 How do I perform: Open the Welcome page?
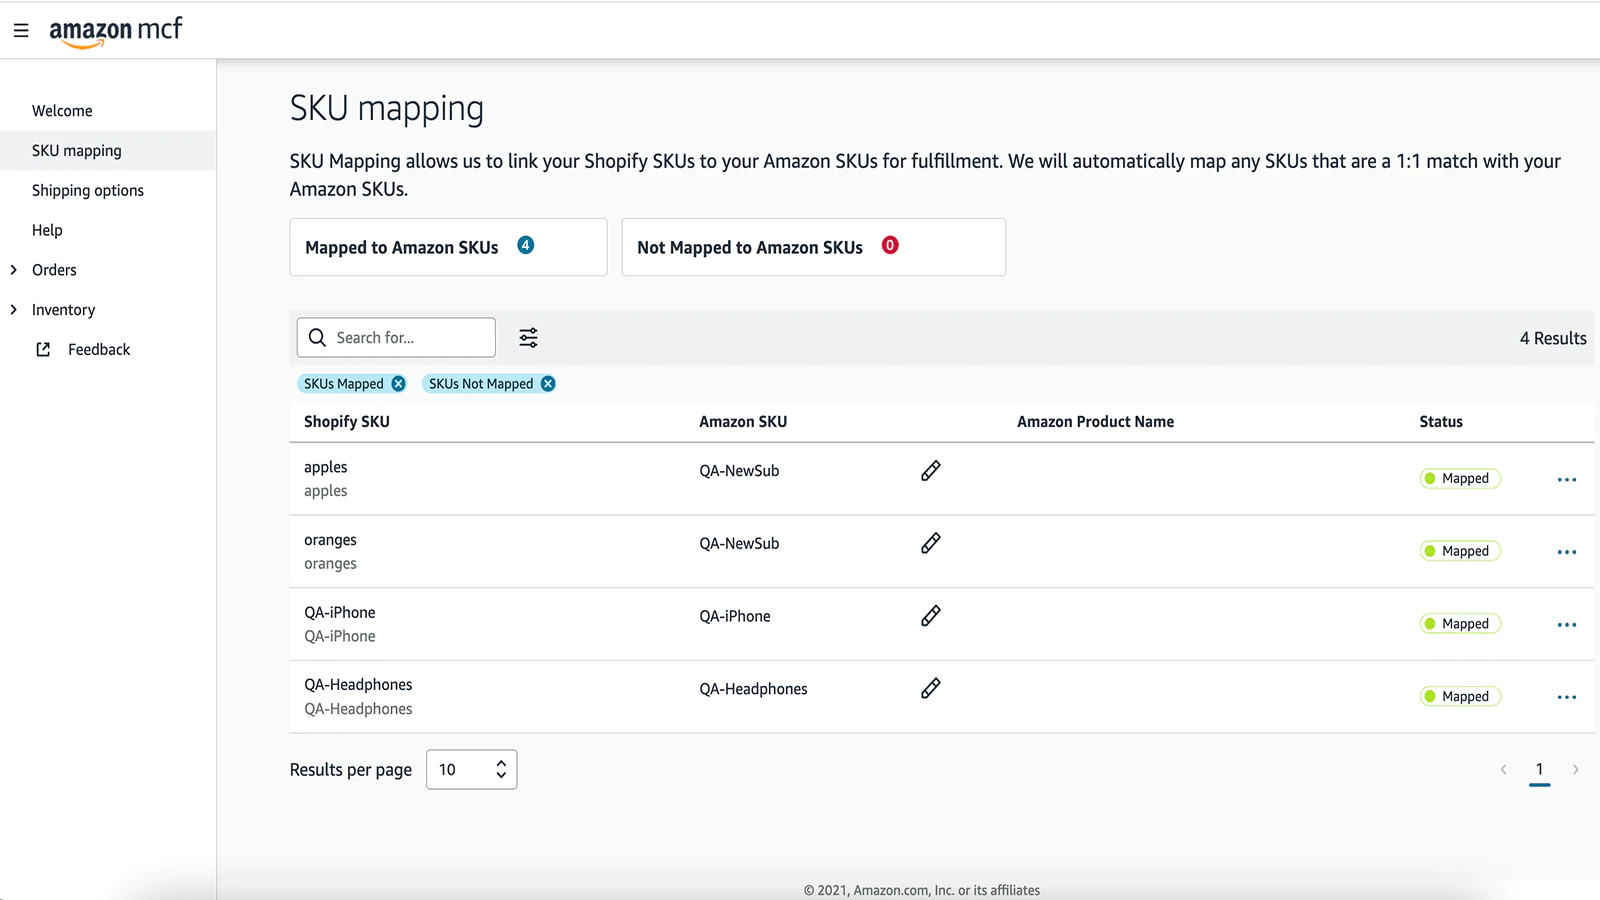coord(62,111)
